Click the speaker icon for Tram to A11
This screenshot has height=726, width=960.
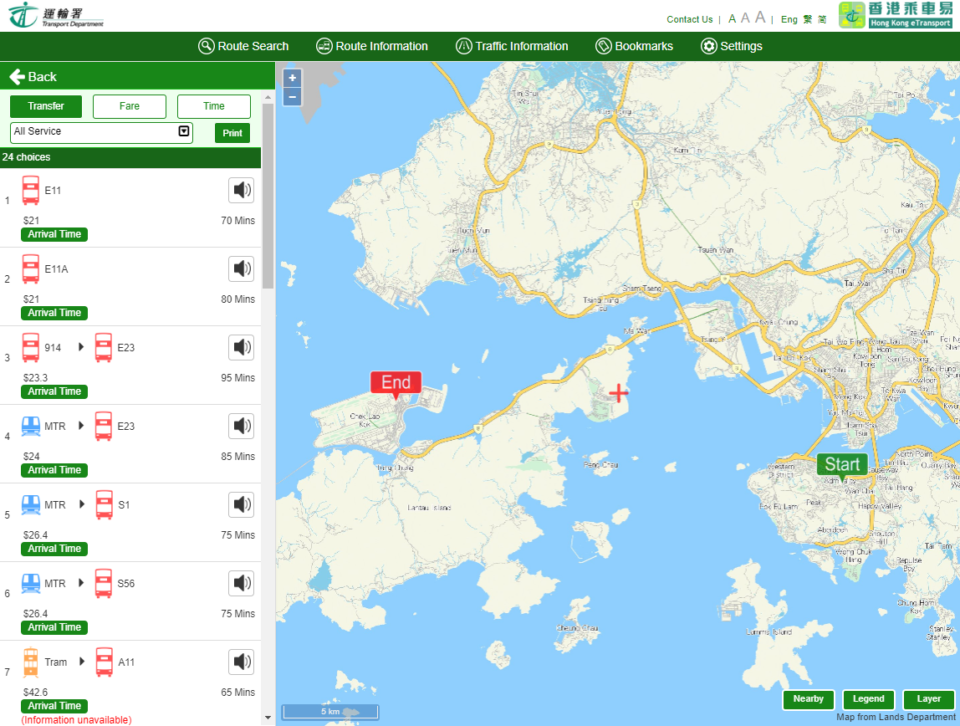(x=241, y=662)
